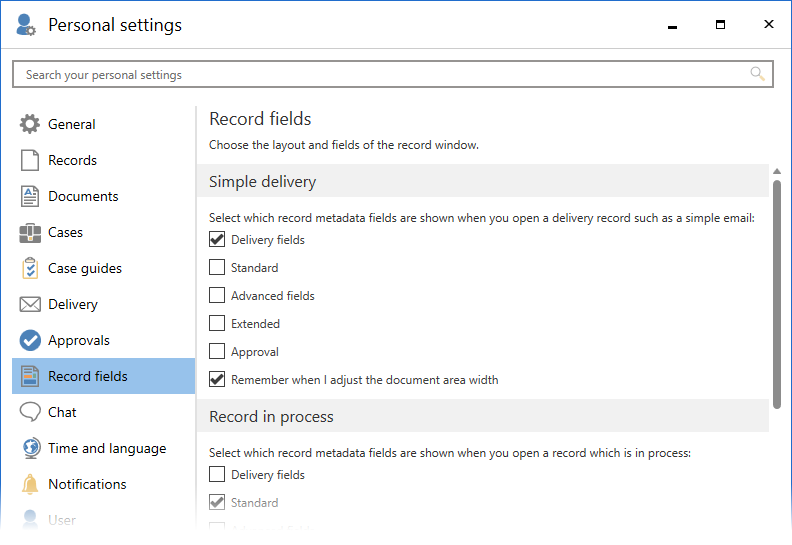Uncheck Standard under Record in process
Viewport: 792px width, 545px height.
(x=217, y=503)
